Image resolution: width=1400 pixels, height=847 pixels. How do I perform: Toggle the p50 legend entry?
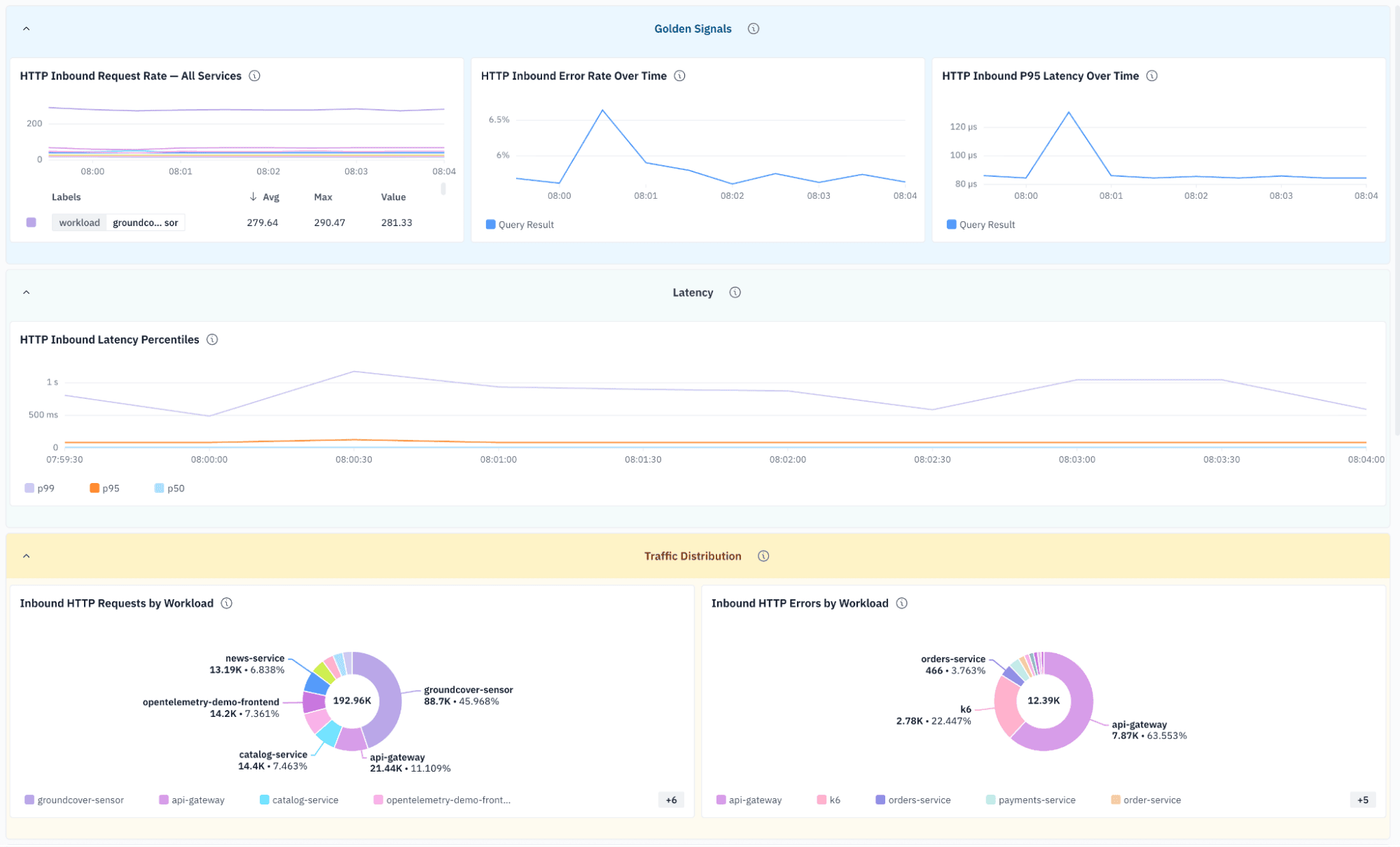click(x=170, y=488)
